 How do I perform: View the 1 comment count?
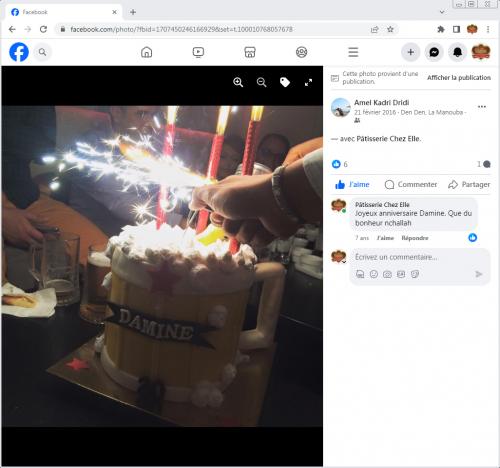(484, 164)
